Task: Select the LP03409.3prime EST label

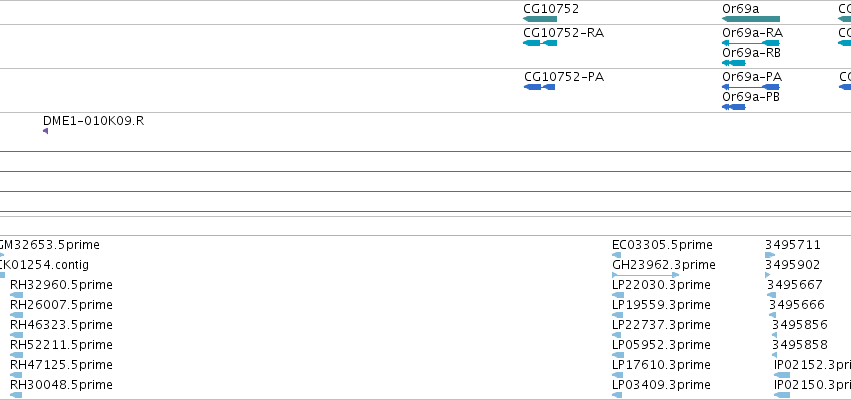Action: coord(661,385)
